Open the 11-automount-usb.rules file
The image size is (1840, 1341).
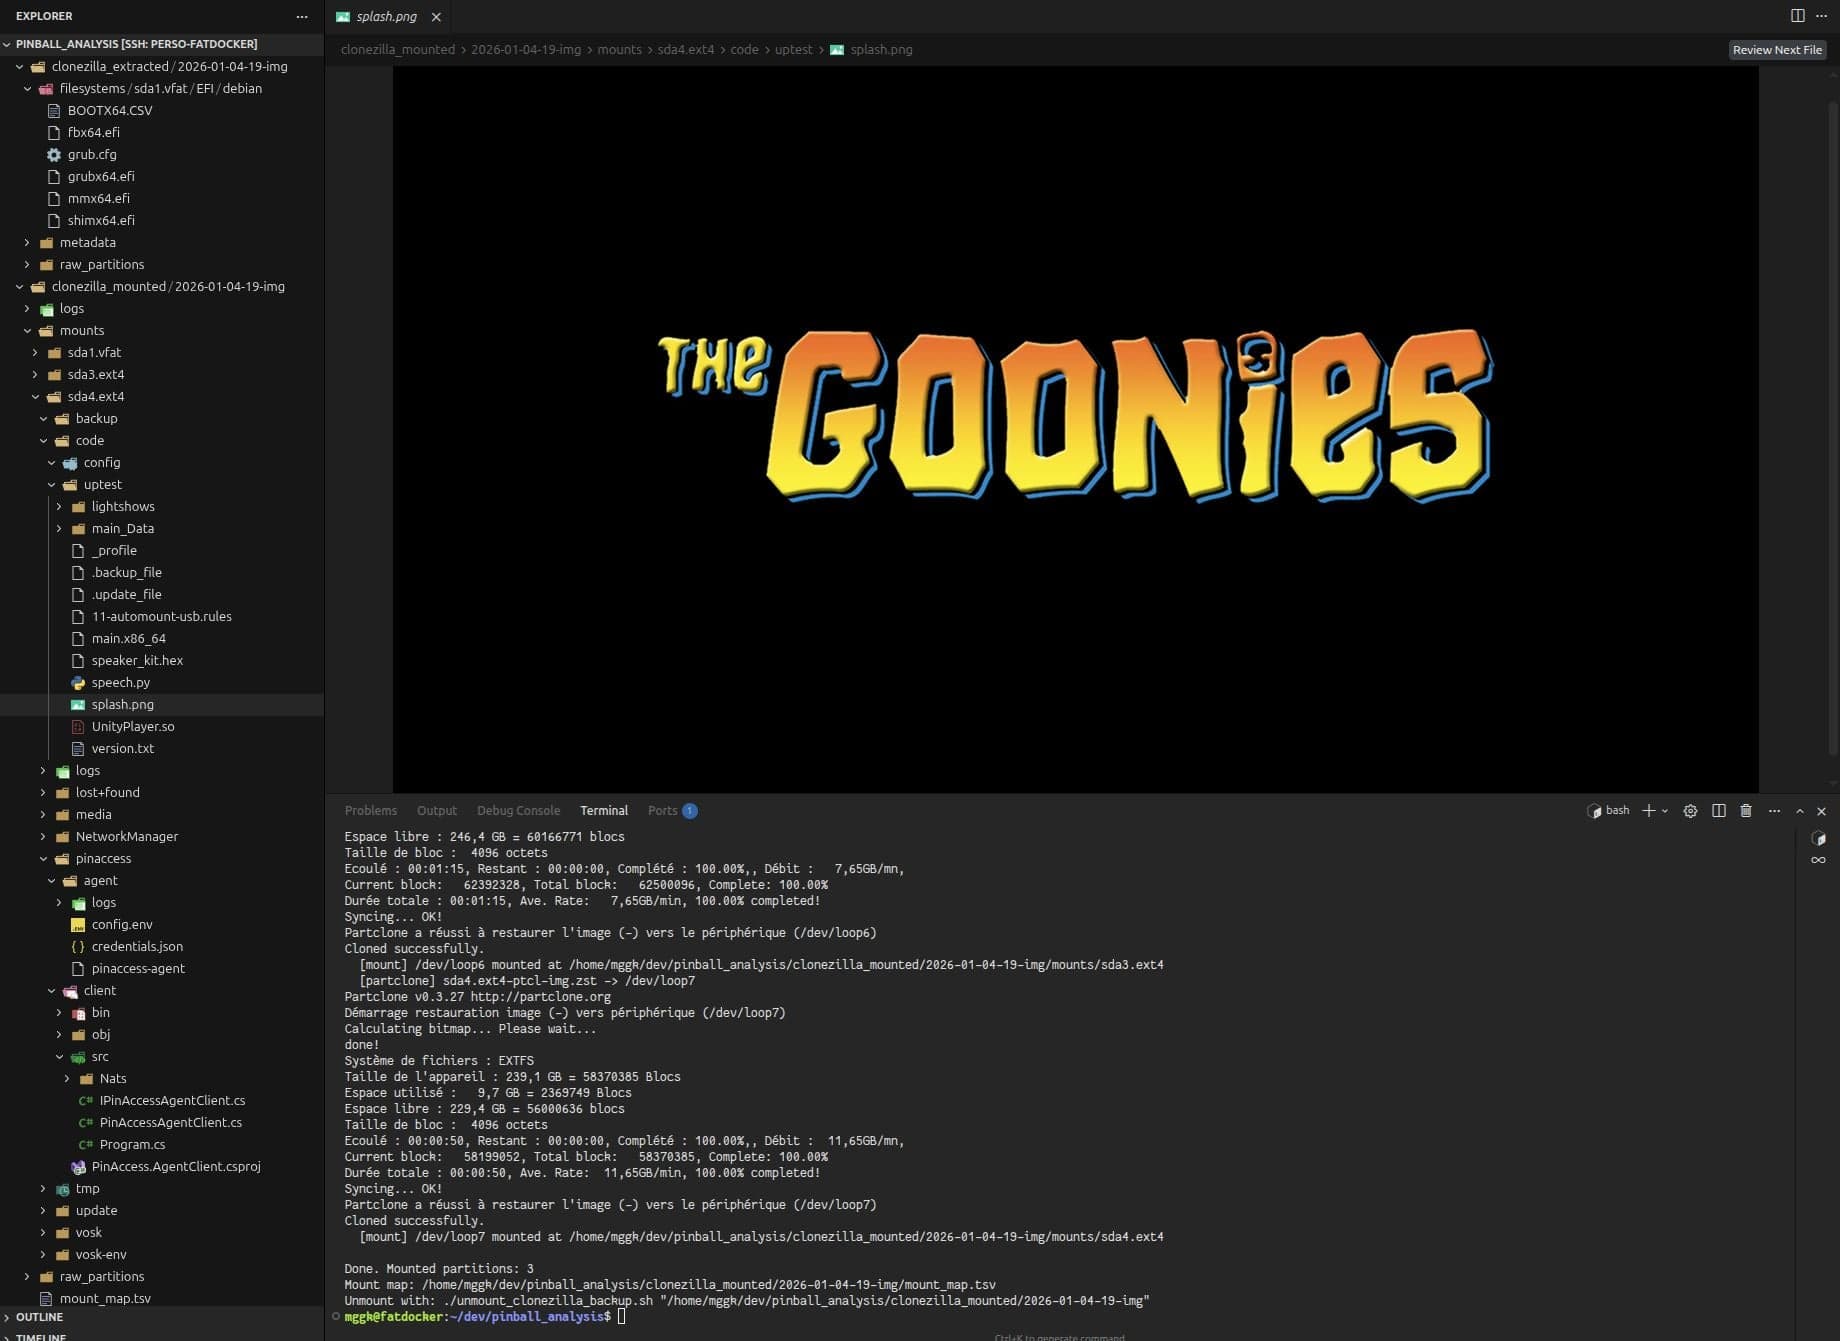[x=162, y=617]
